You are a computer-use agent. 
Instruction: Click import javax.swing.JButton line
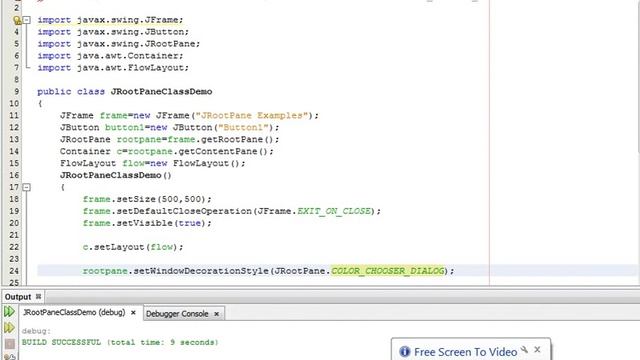[x=113, y=32]
